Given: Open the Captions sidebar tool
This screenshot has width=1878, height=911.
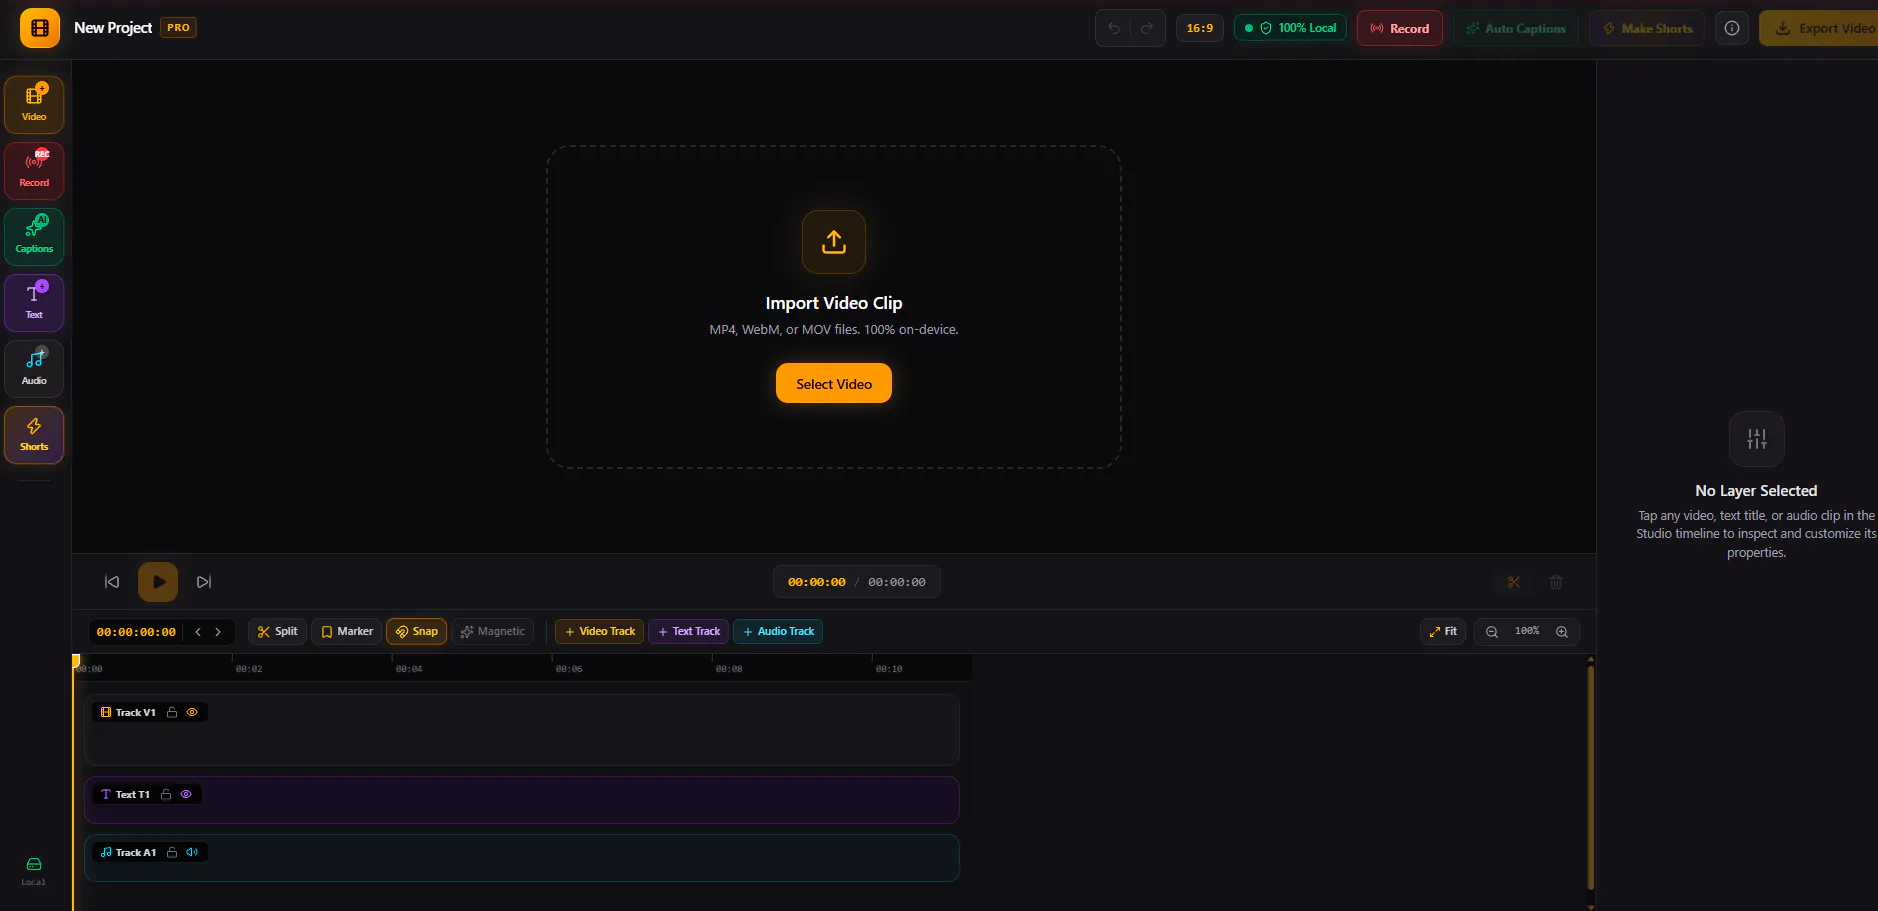Looking at the screenshot, I should pyautogui.click(x=34, y=237).
